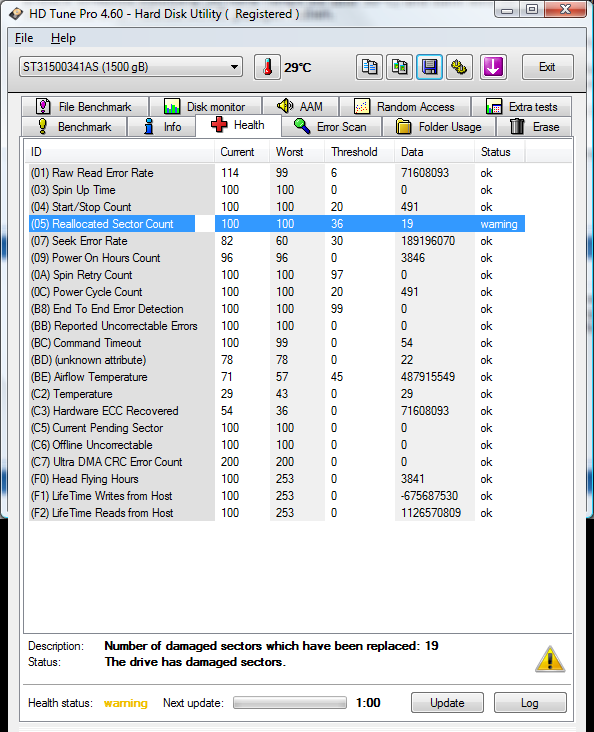Switch to the Disk monitor tab
Viewport: 594px width, 732px height.
pyautogui.click(x=205, y=107)
